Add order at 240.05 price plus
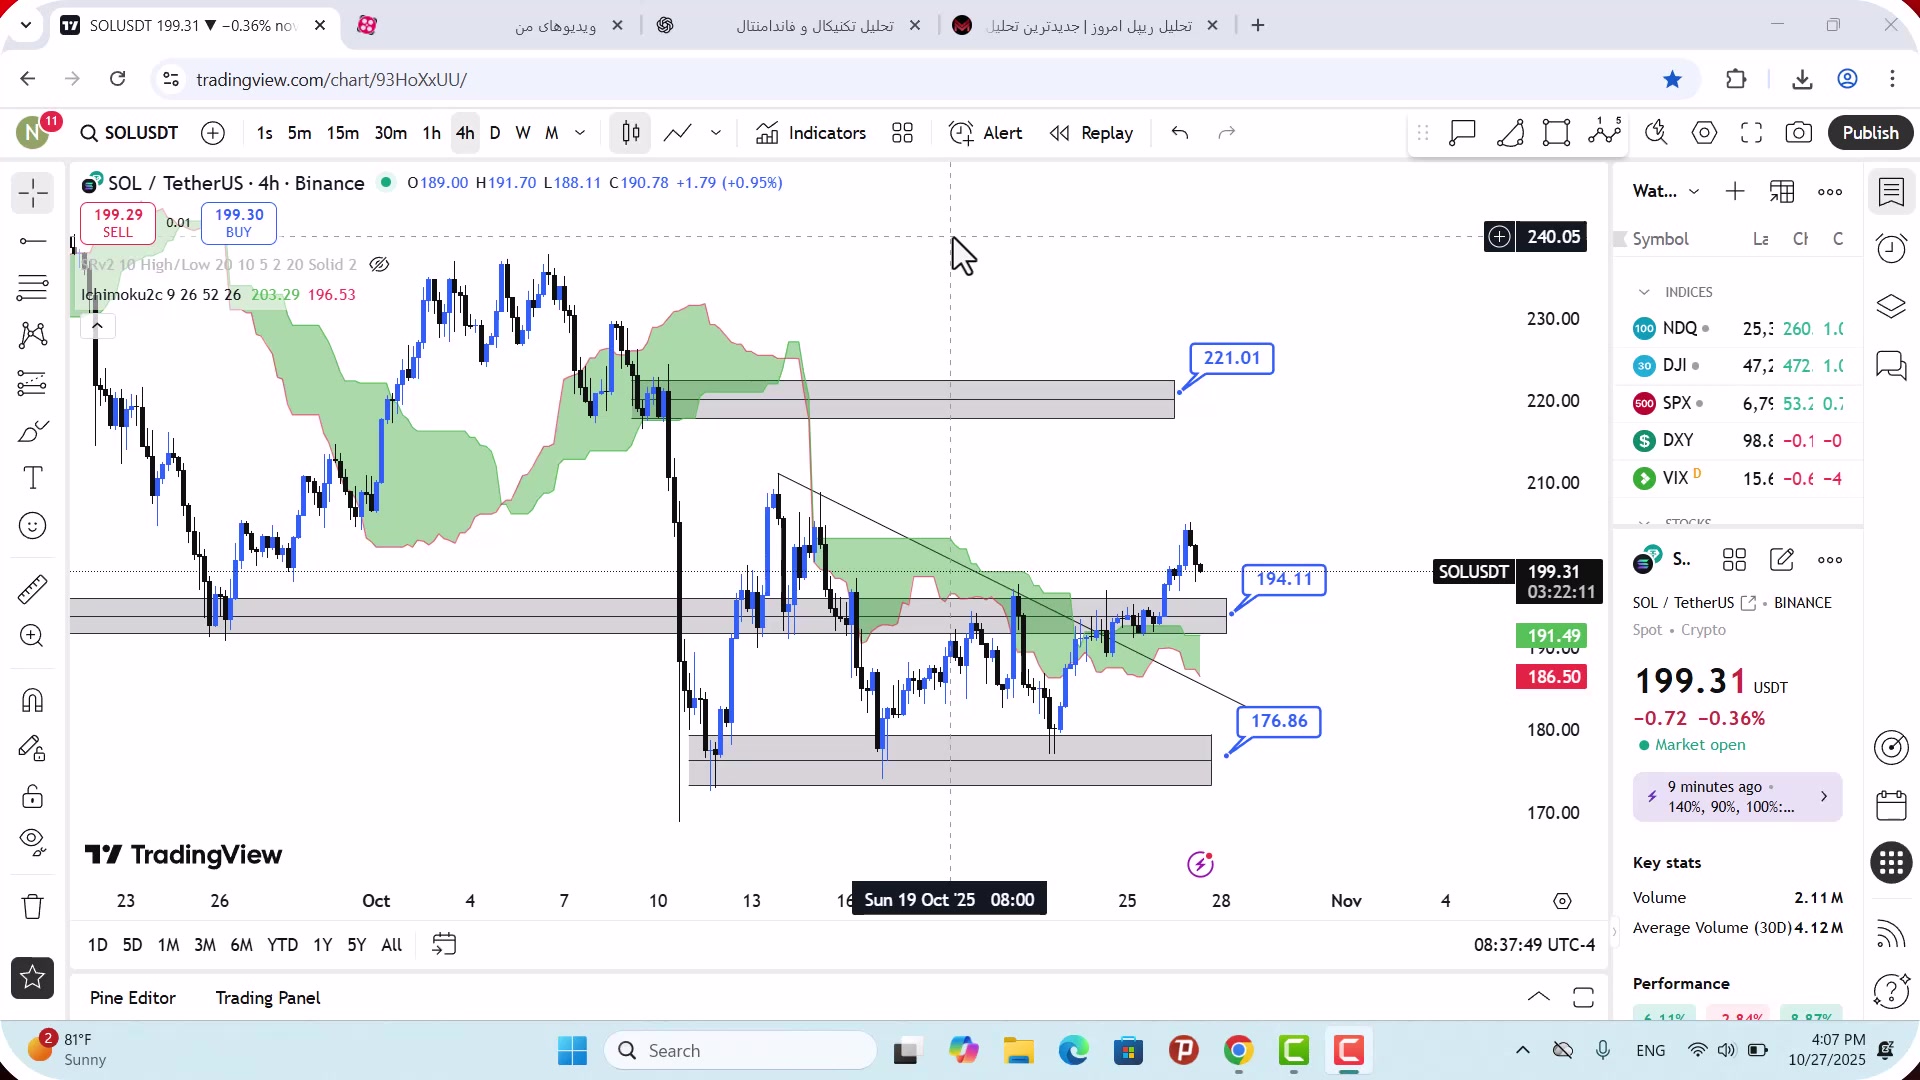Image resolution: width=1920 pixels, height=1080 pixels. [x=1499, y=237]
